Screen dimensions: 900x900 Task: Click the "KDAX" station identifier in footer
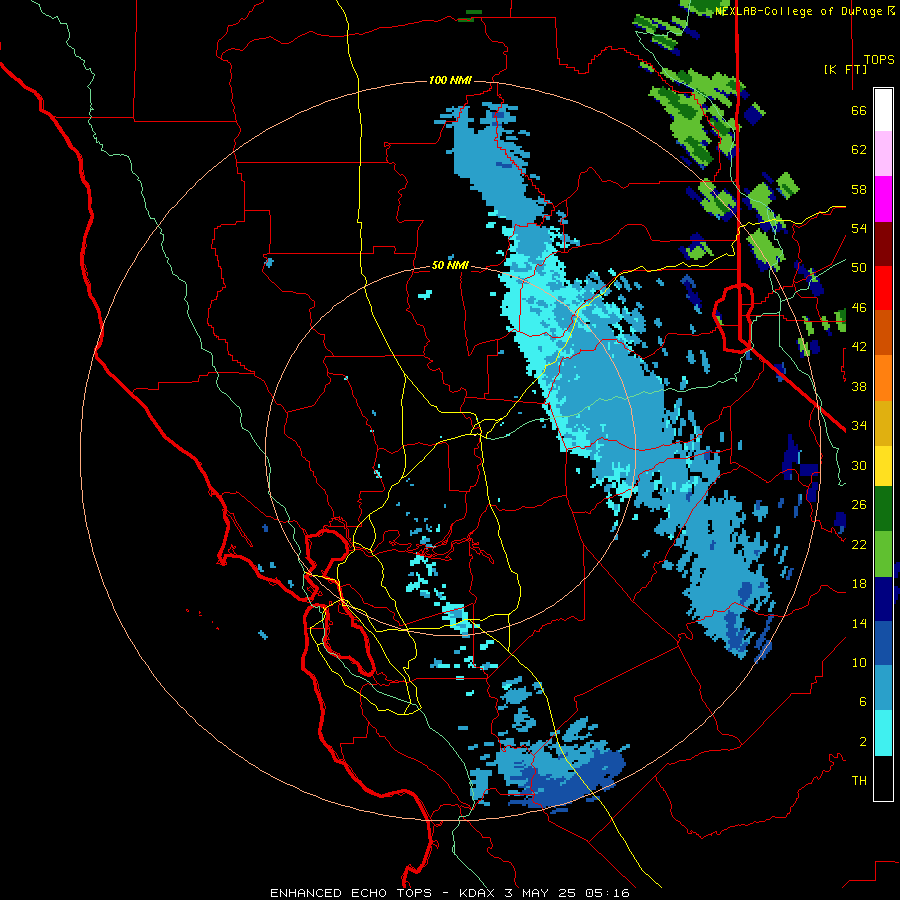479,893
